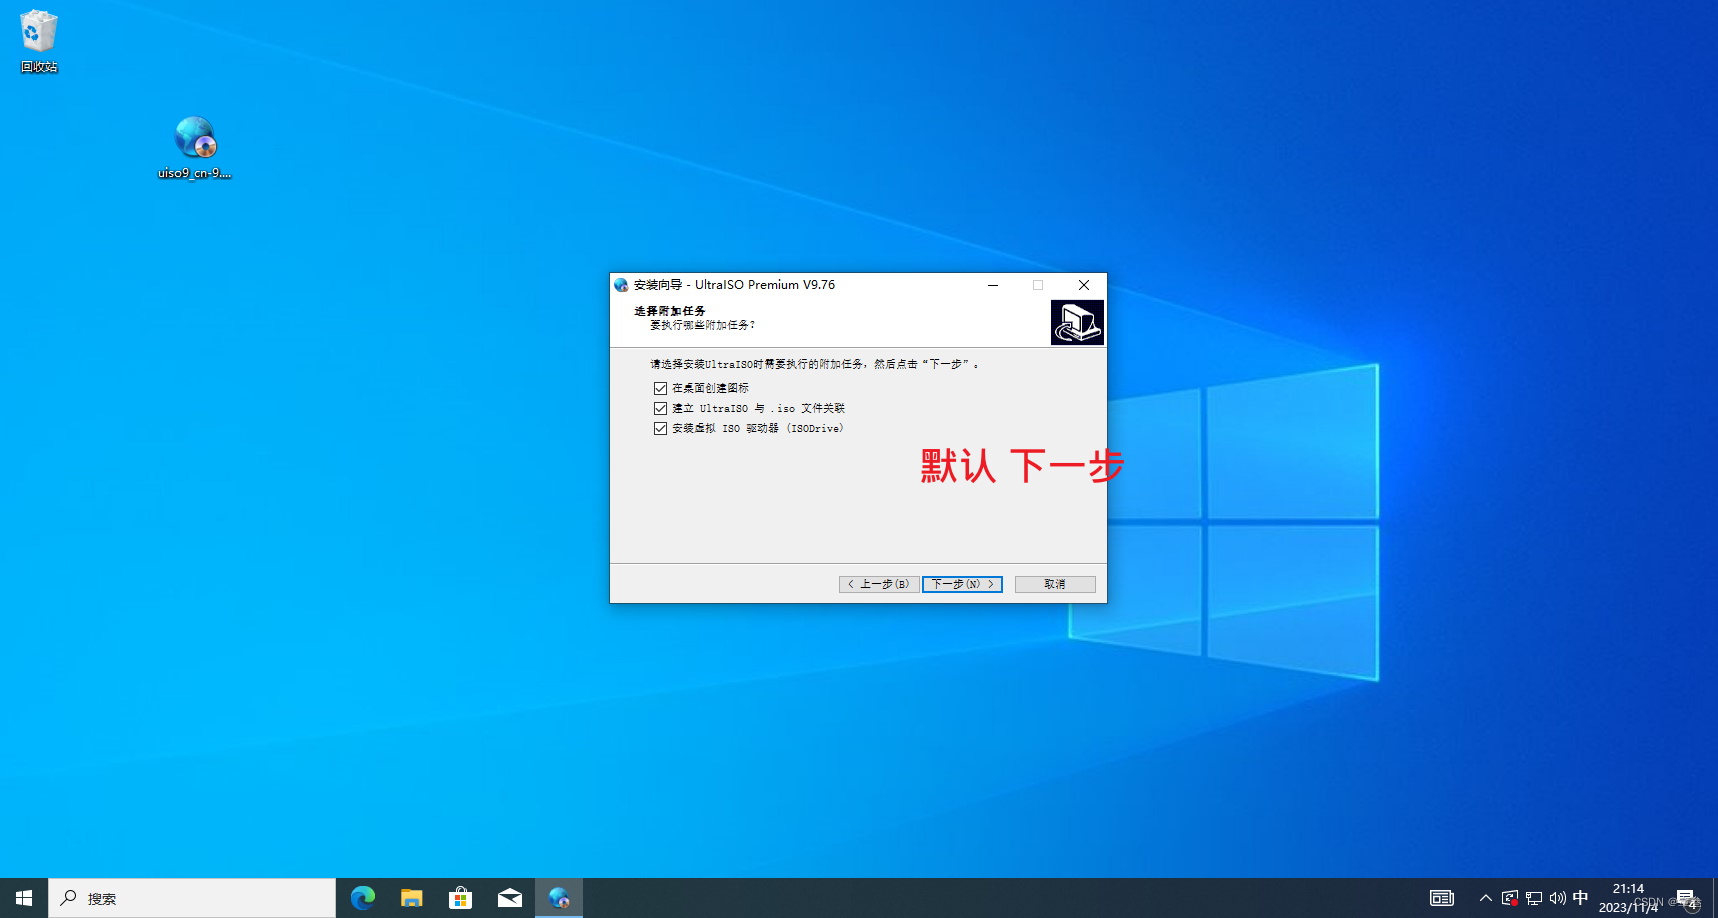Screen dimensions: 1718x918
Task: Open the Windows Start menu
Action: [24, 898]
